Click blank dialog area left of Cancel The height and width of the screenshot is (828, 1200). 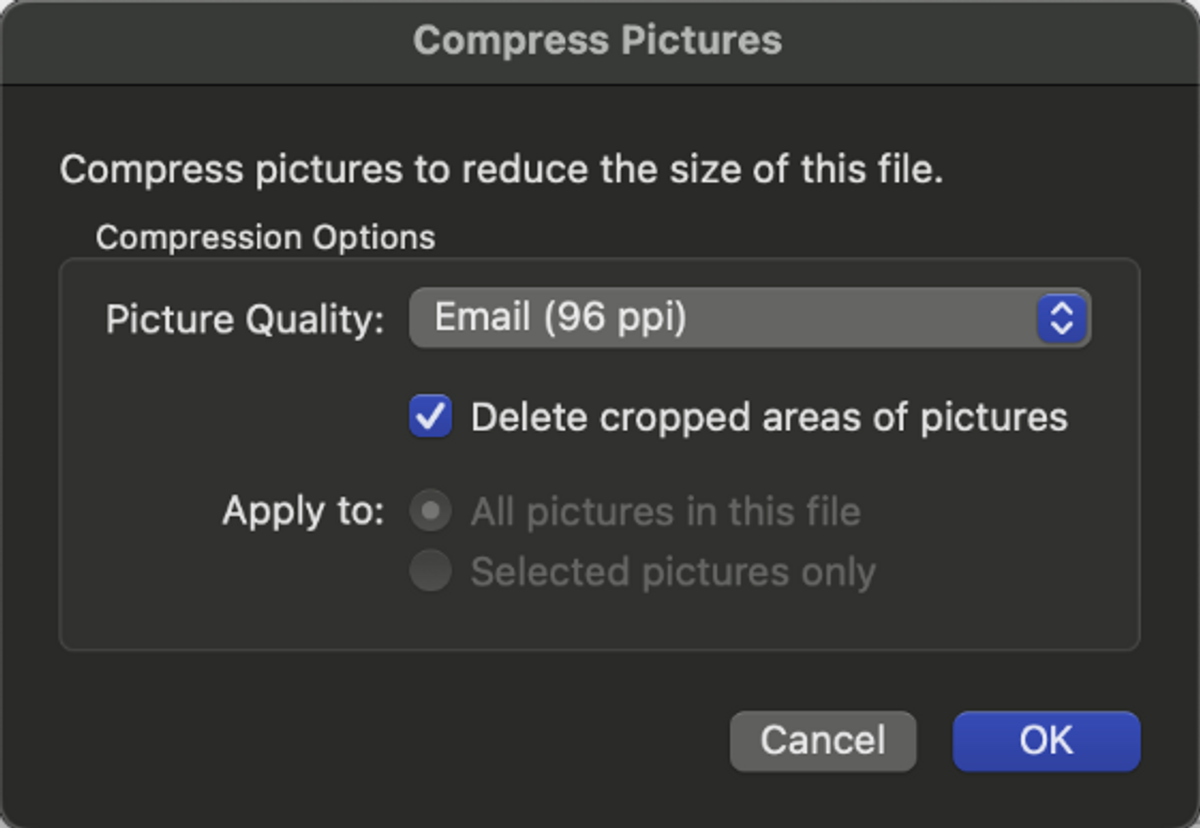pos(400,740)
